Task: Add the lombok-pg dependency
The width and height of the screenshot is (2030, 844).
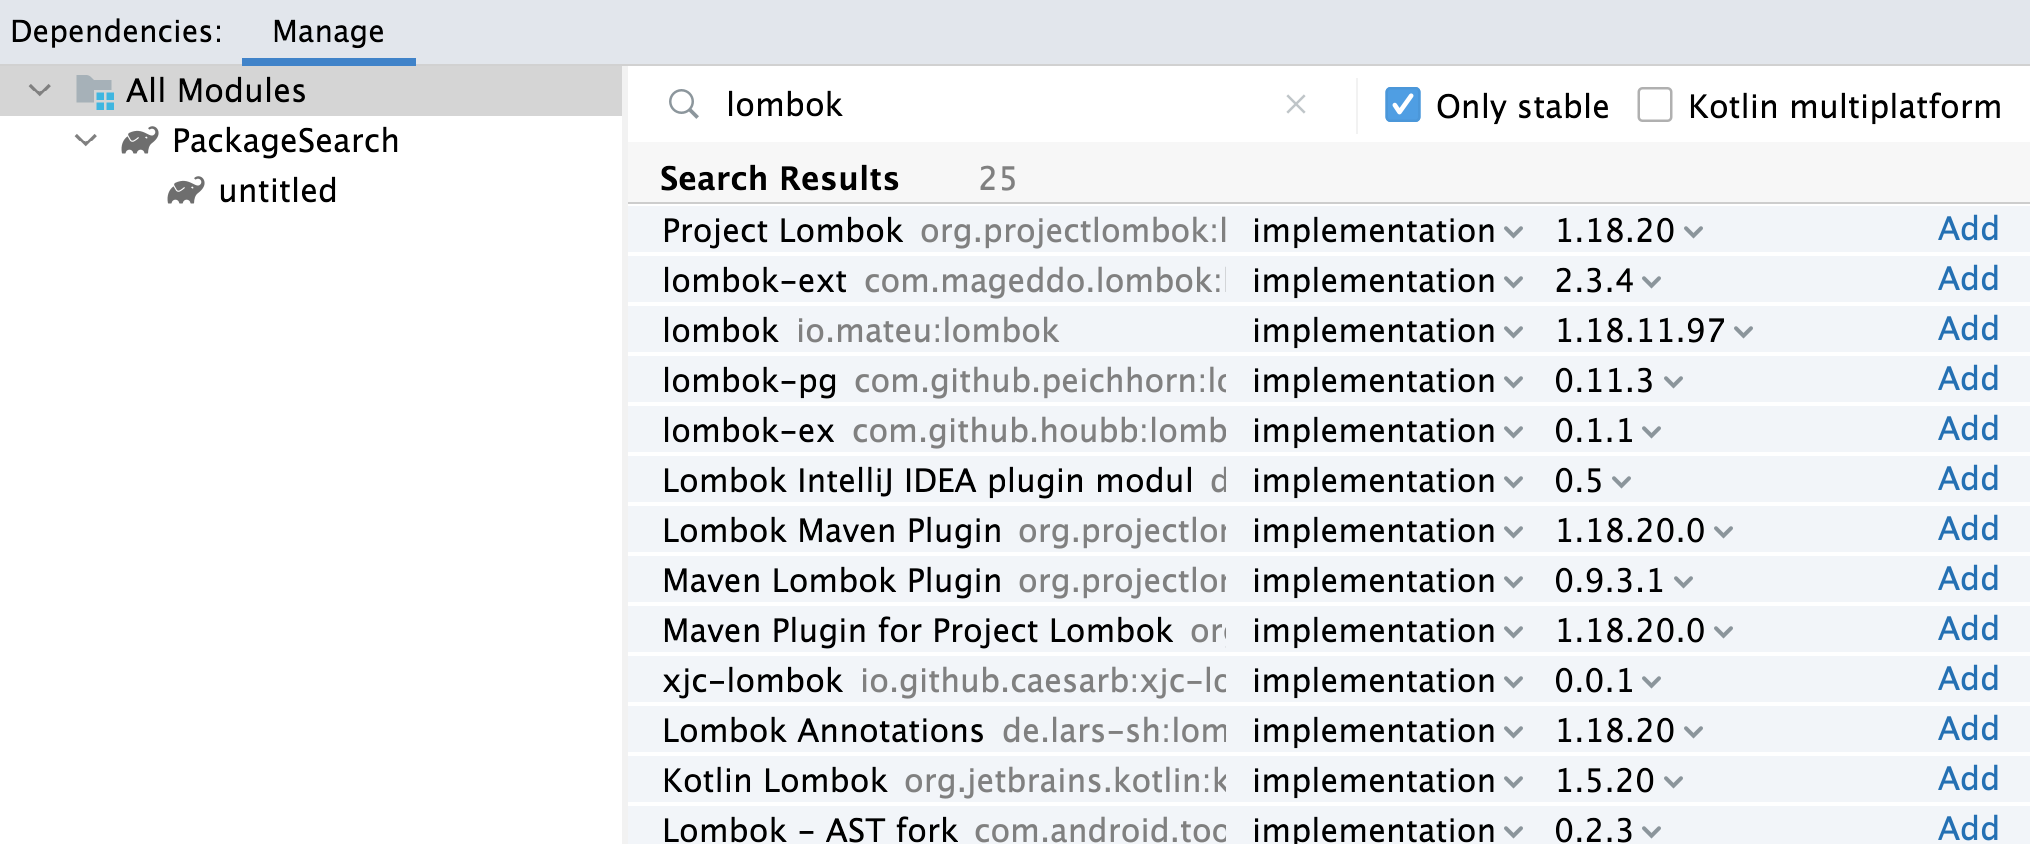Action: [1968, 379]
